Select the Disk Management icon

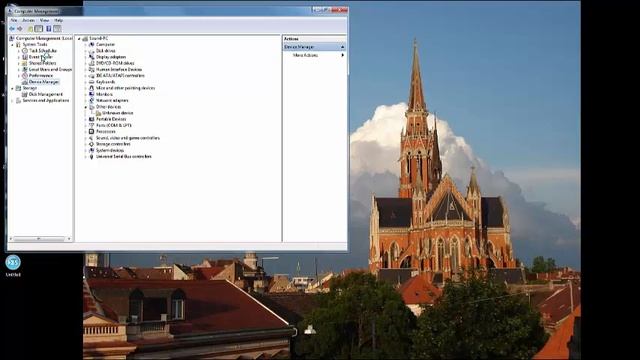click(25, 94)
